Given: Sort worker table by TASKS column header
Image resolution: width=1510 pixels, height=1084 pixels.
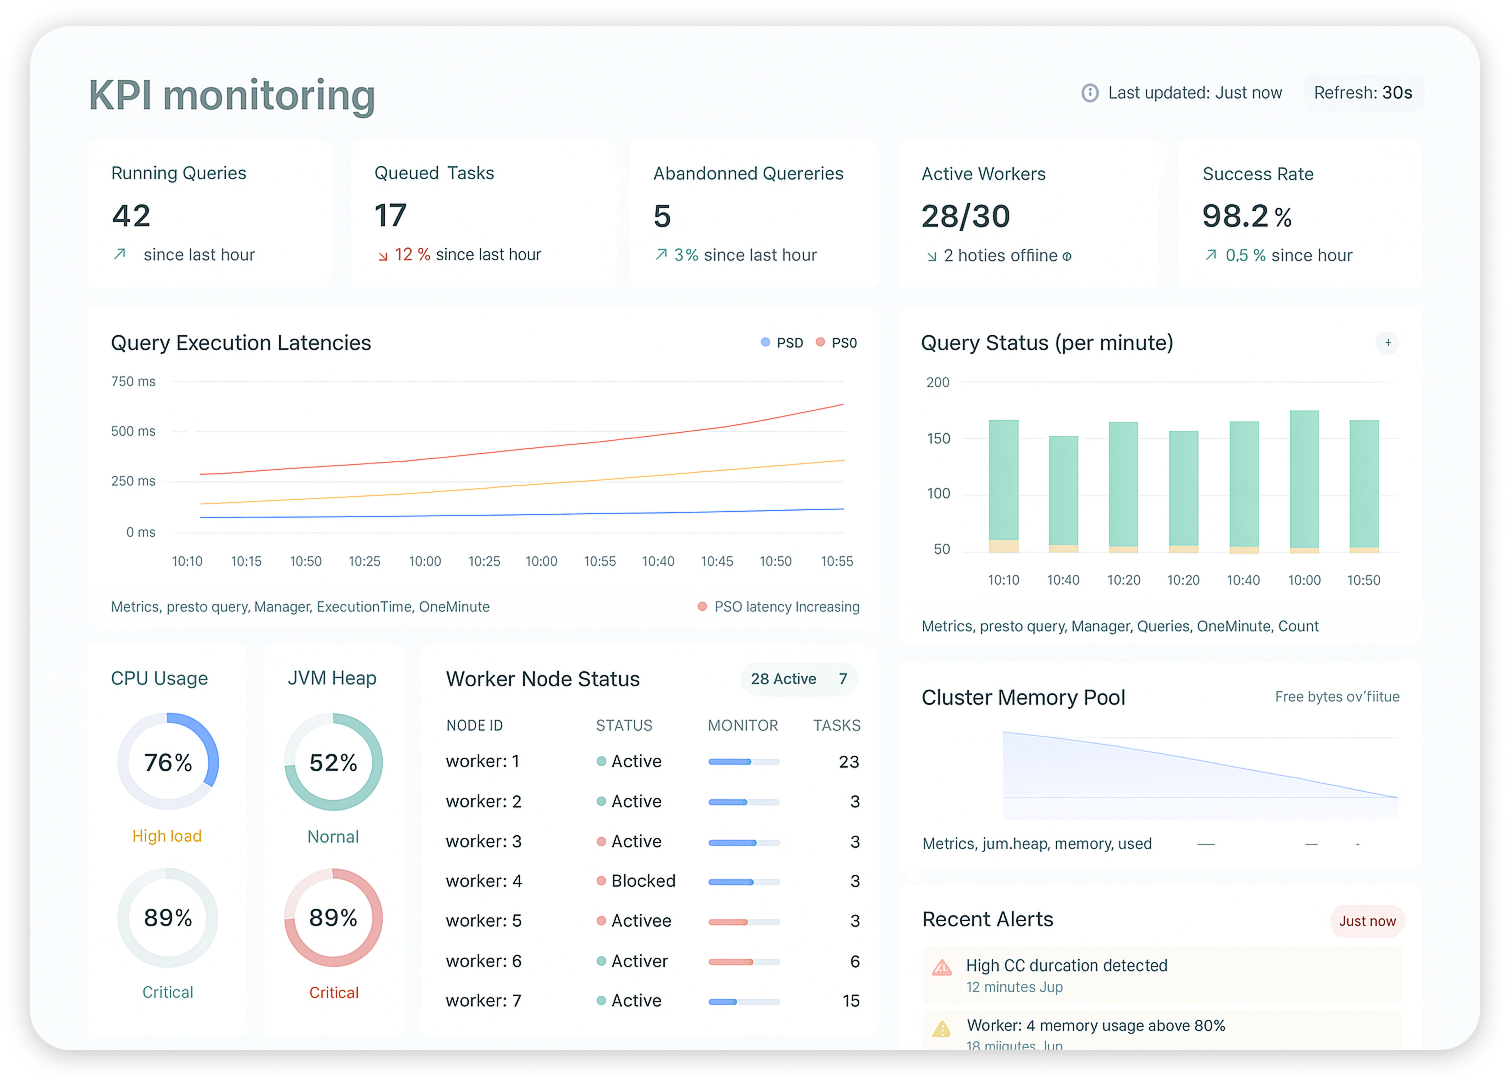Looking at the screenshot, I should 836,726.
